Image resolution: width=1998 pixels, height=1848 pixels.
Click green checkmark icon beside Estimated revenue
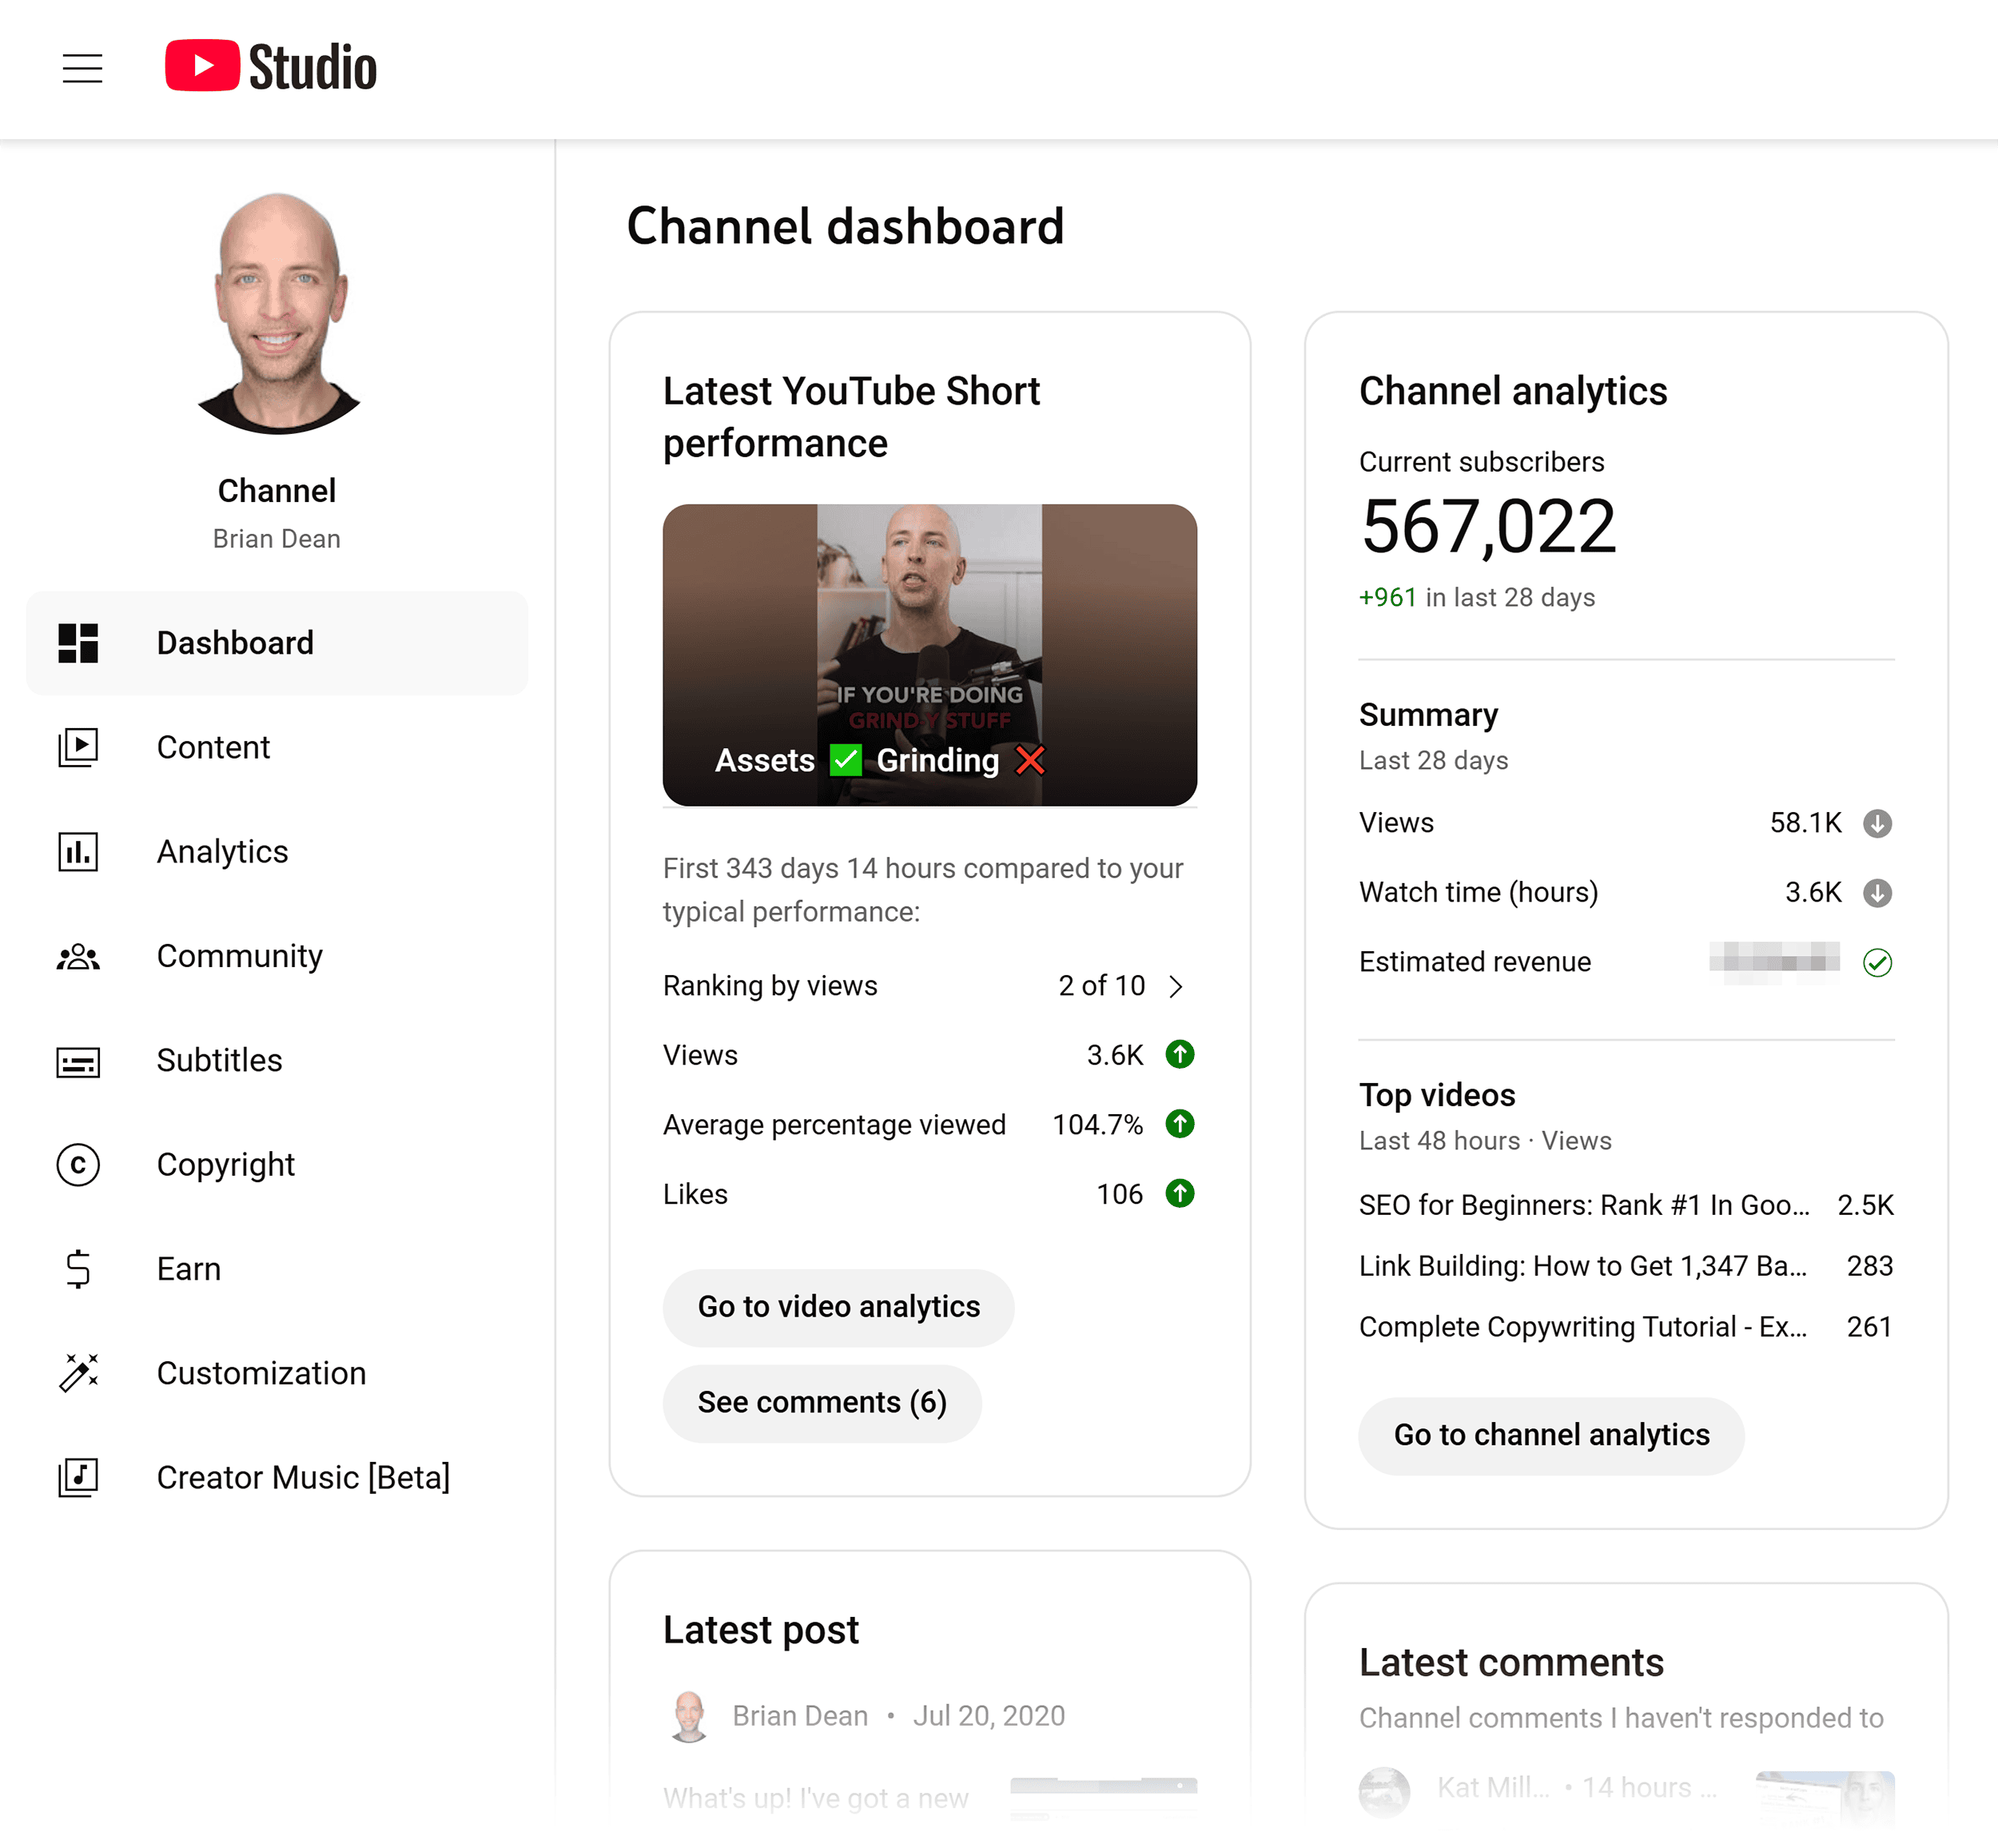[1877, 962]
